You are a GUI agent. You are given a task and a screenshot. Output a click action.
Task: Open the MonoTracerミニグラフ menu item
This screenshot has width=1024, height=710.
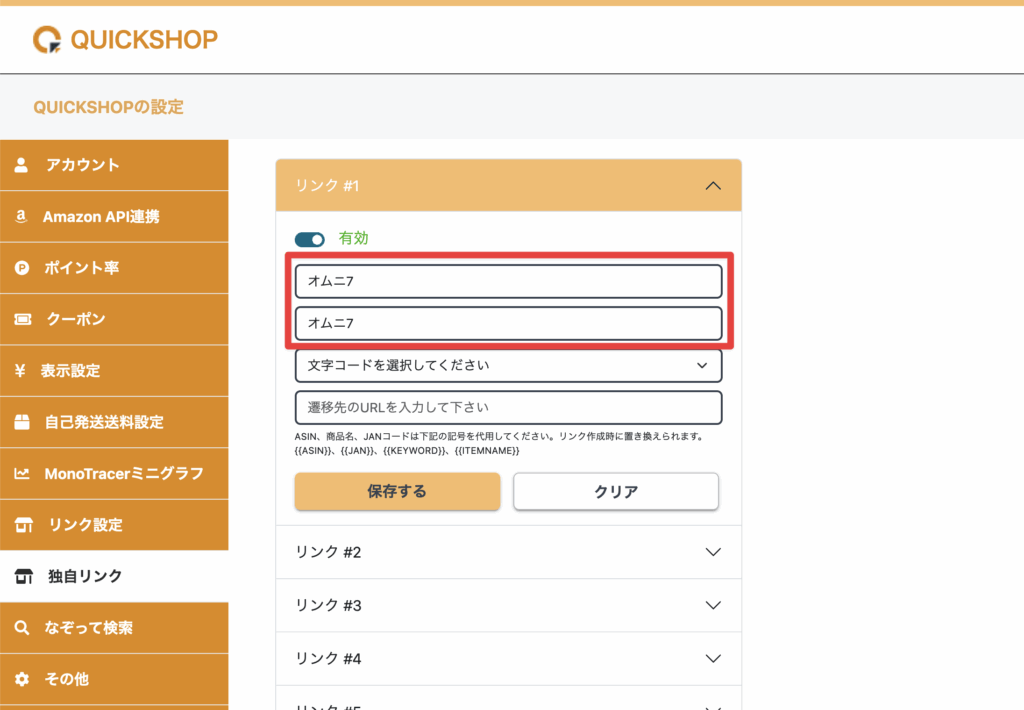pyautogui.click(x=114, y=474)
